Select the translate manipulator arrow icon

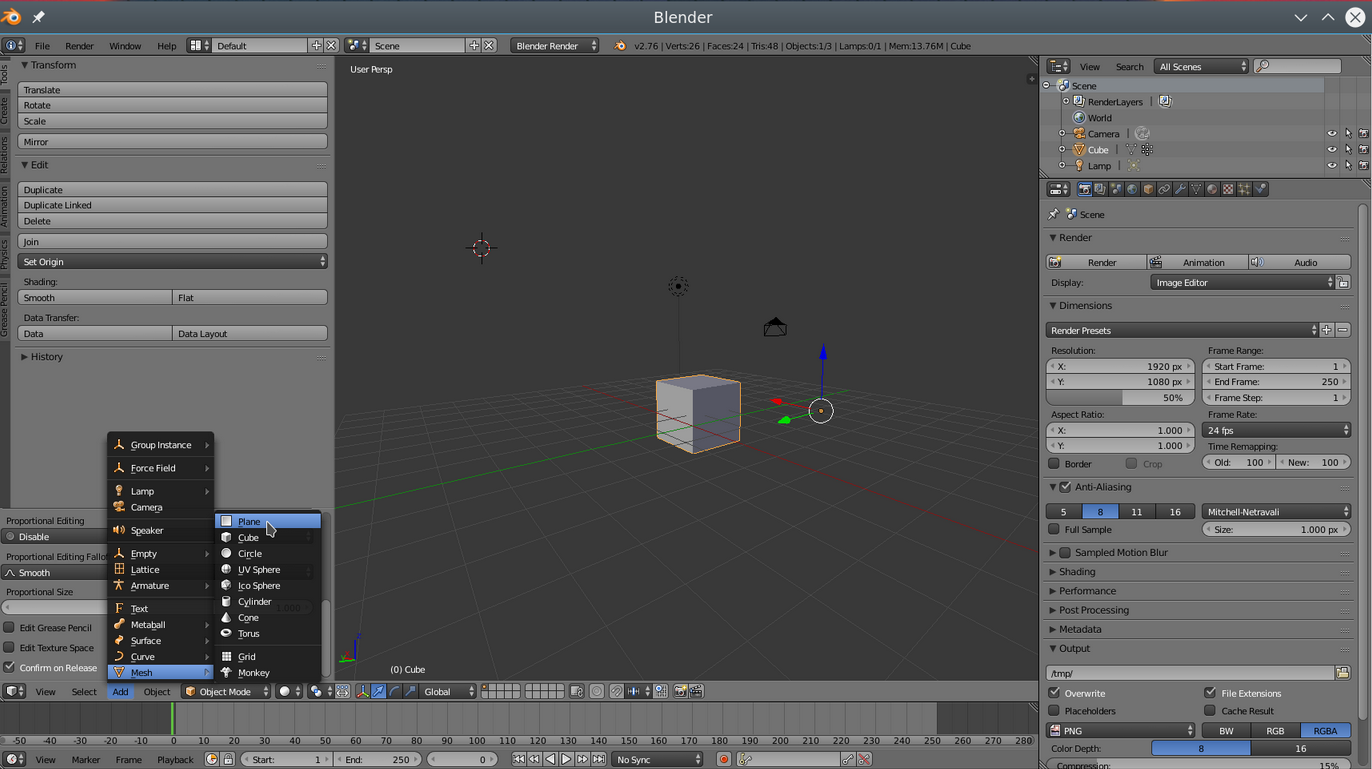(x=378, y=691)
